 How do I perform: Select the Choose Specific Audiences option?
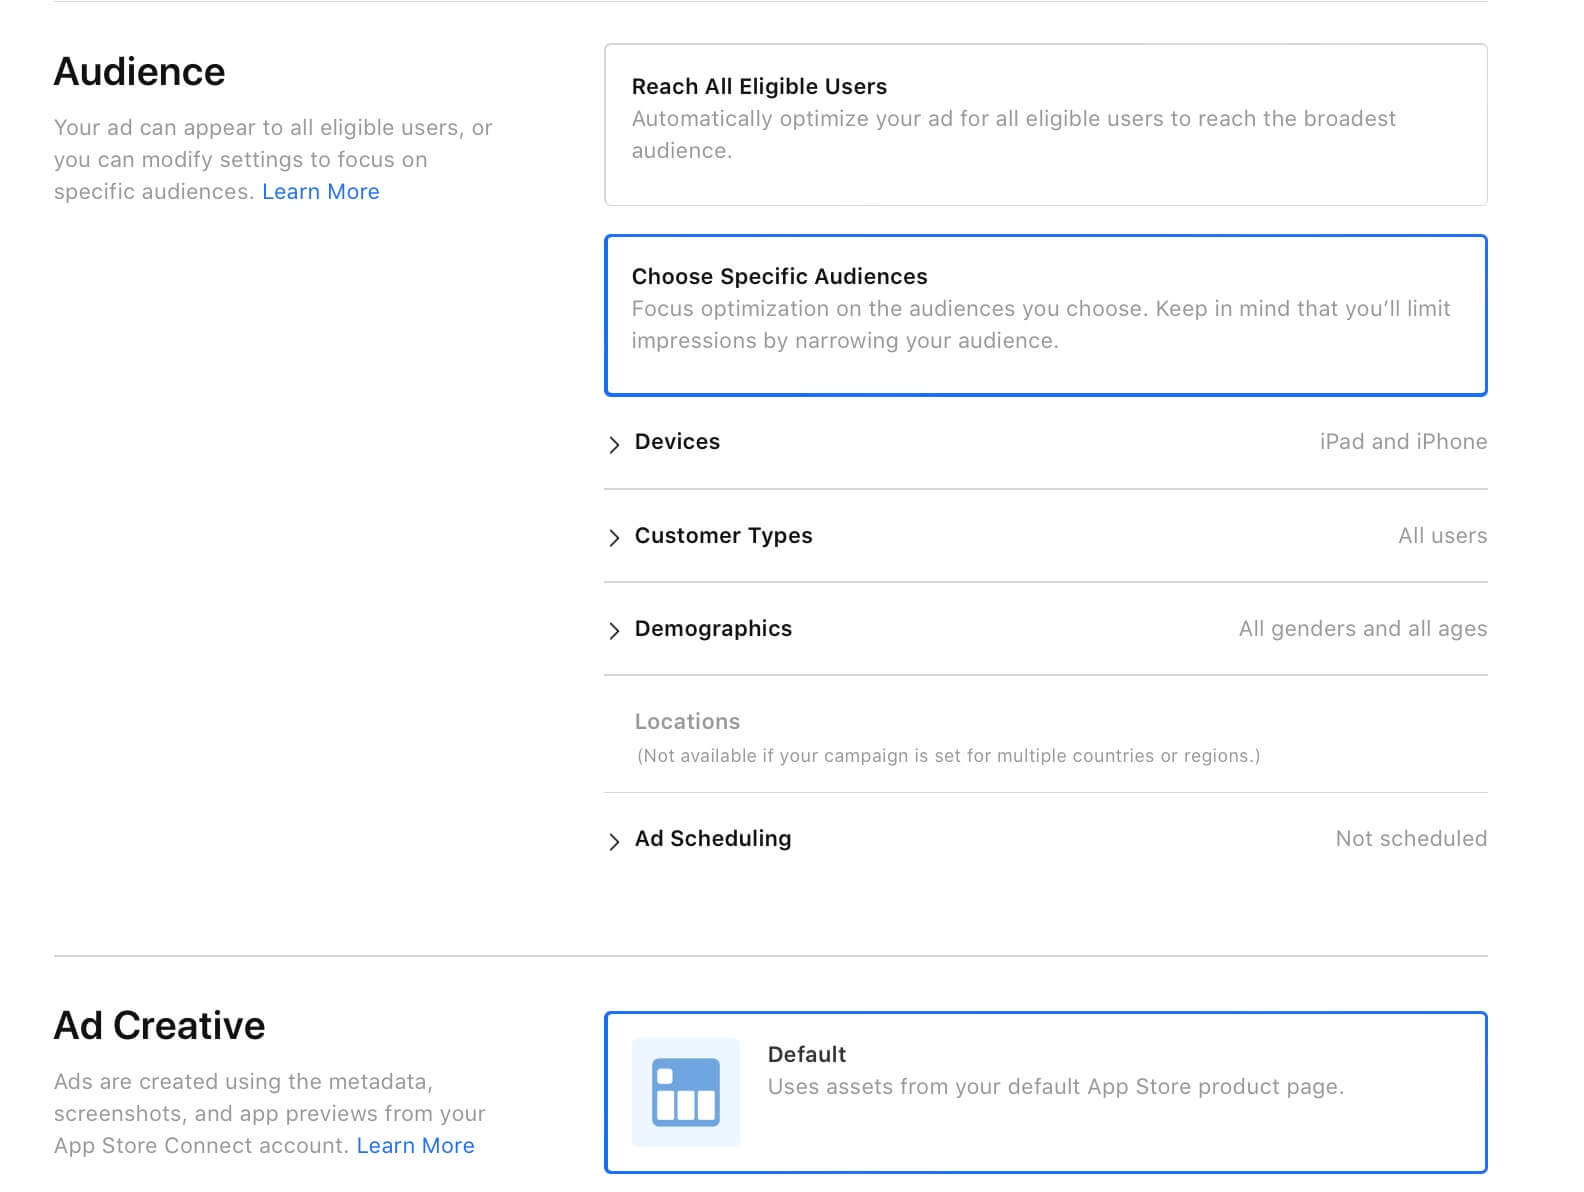(1045, 315)
